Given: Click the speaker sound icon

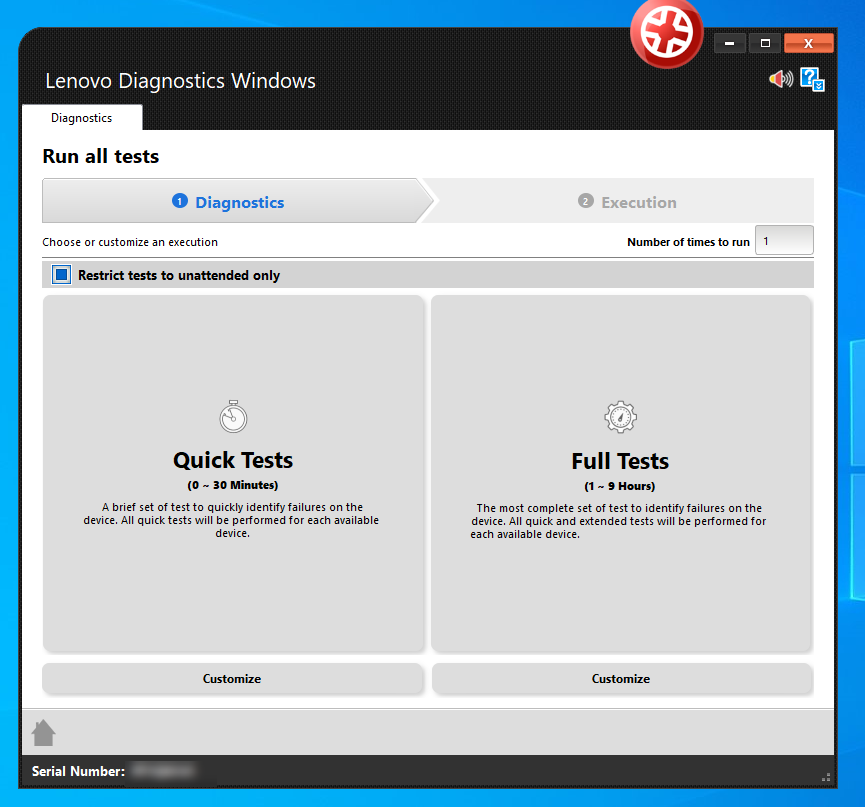Looking at the screenshot, I should pyautogui.click(x=781, y=79).
